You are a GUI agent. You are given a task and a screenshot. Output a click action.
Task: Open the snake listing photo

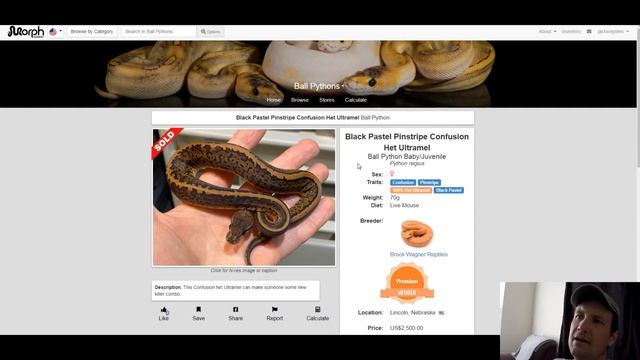click(x=244, y=198)
